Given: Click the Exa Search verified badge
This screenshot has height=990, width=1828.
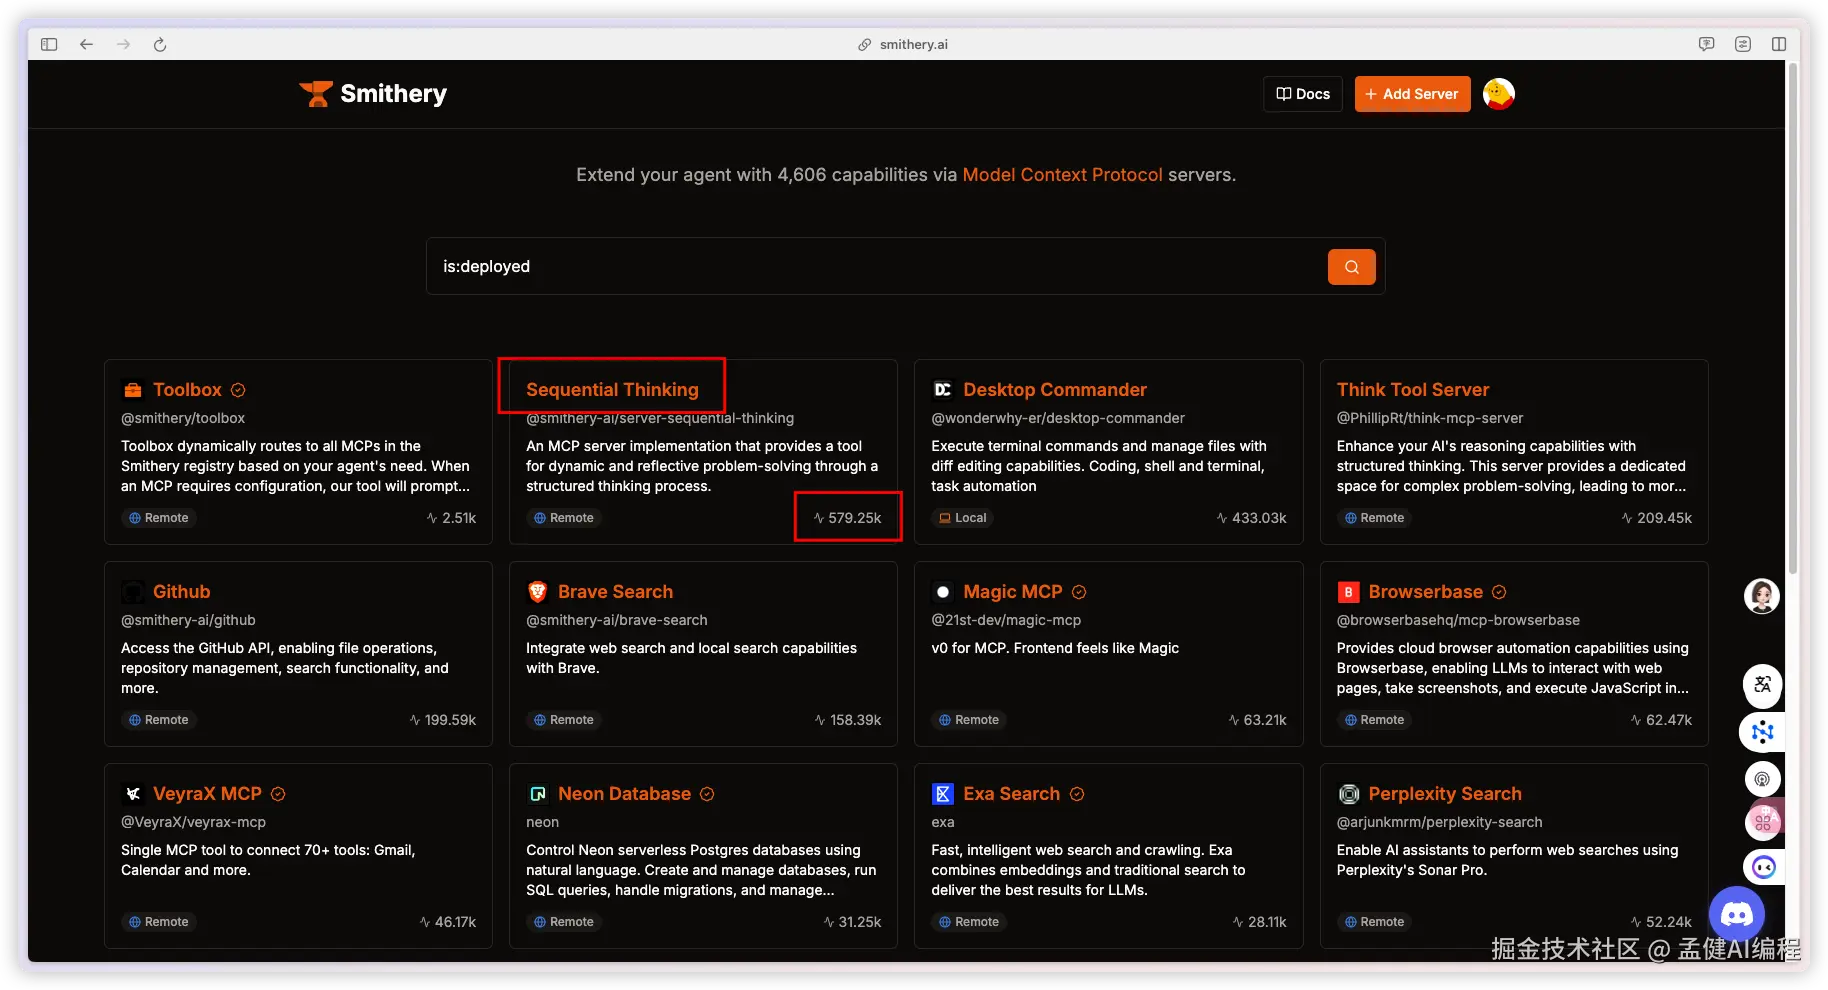Looking at the screenshot, I should point(1077,794).
